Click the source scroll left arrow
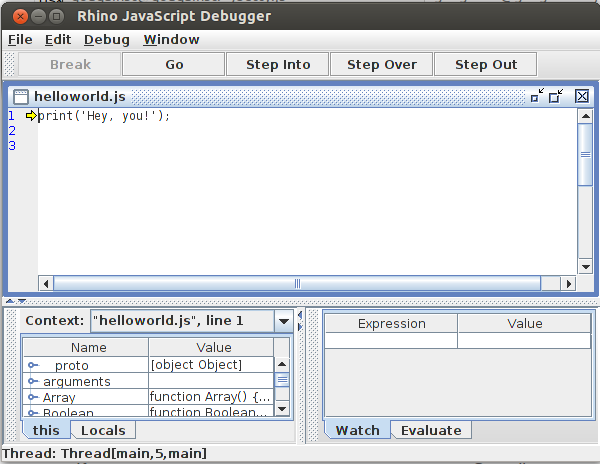The width and height of the screenshot is (600, 464). click(x=46, y=284)
